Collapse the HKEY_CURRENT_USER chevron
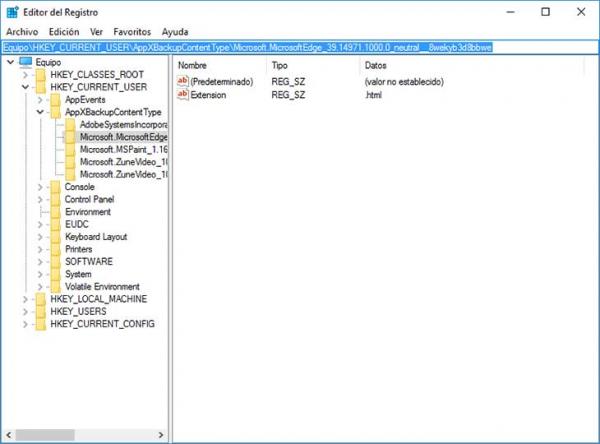Viewport: 600px width, 444px height. point(25,87)
